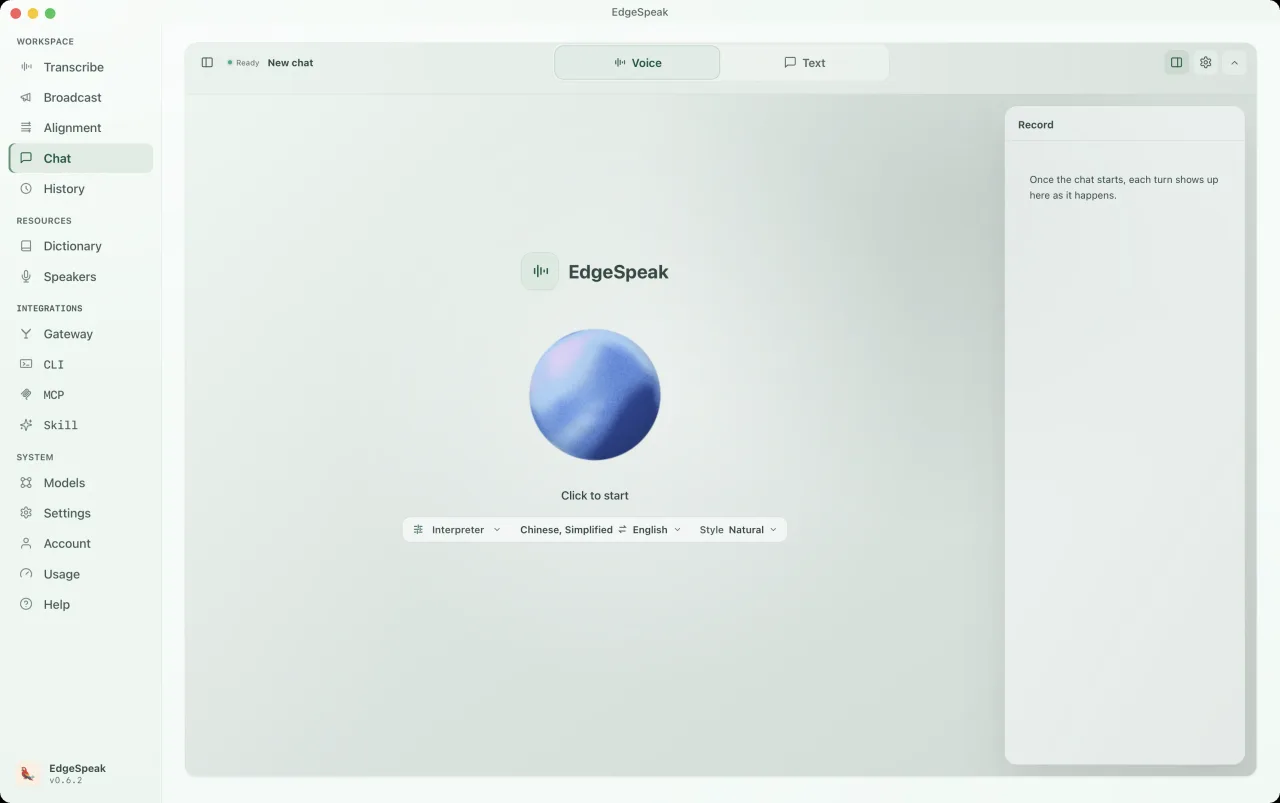The width and height of the screenshot is (1280, 803).
Task: Open the Dictionary resource
Action: coord(81,246)
